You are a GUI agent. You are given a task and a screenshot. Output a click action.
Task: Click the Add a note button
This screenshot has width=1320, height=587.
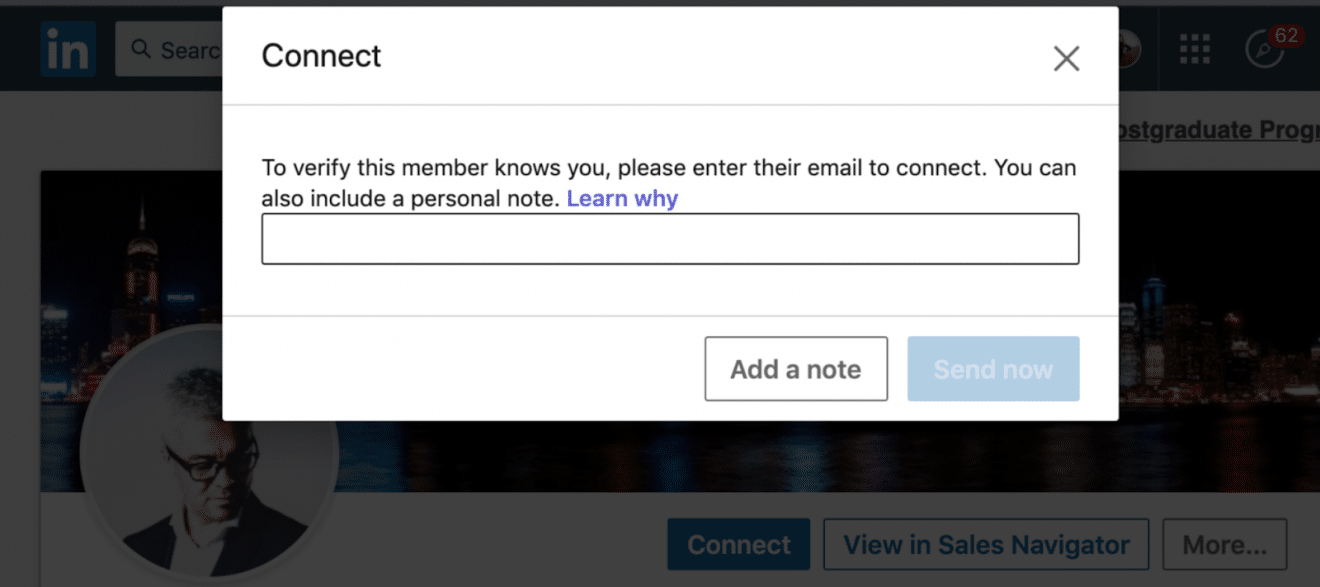point(795,368)
